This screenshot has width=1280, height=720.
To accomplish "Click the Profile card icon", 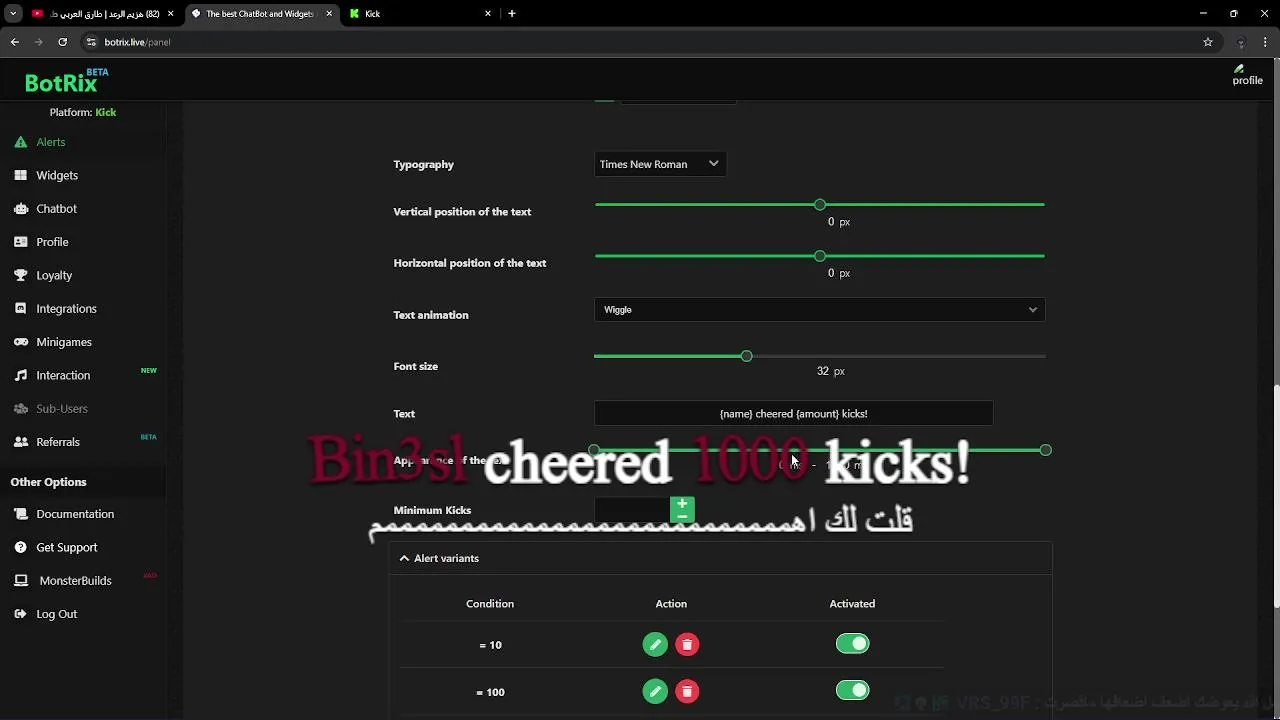I will 20,242.
